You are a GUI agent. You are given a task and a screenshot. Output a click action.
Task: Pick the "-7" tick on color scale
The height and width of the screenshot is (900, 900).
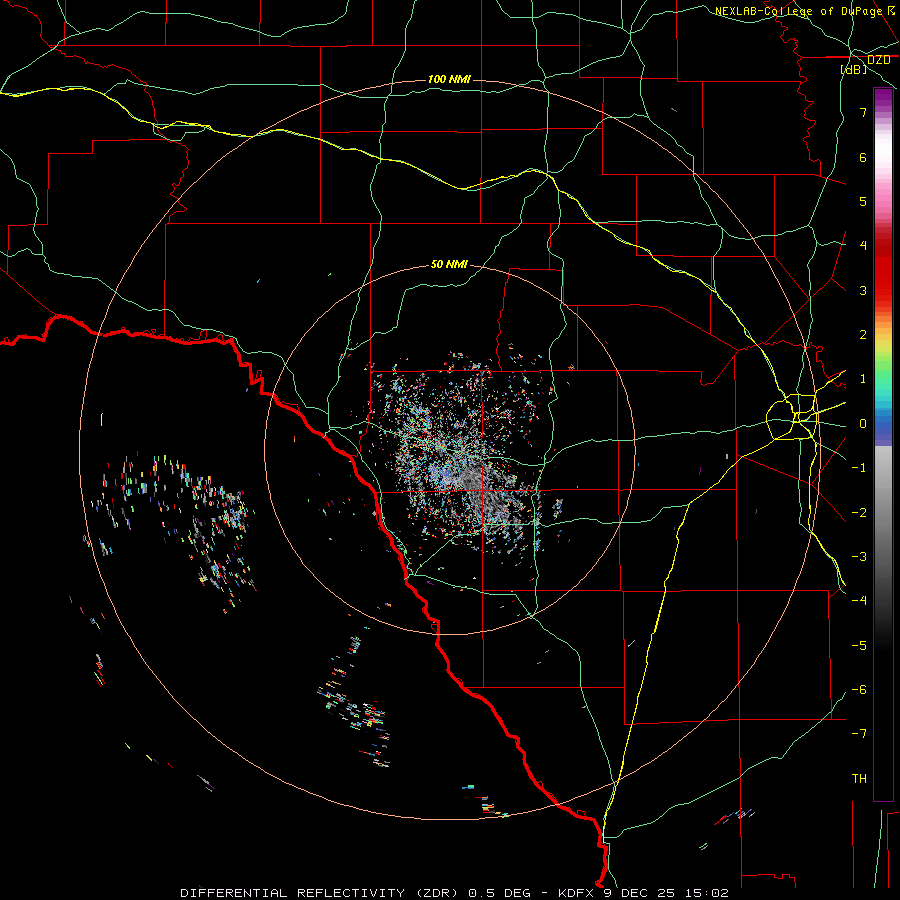click(859, 734)
